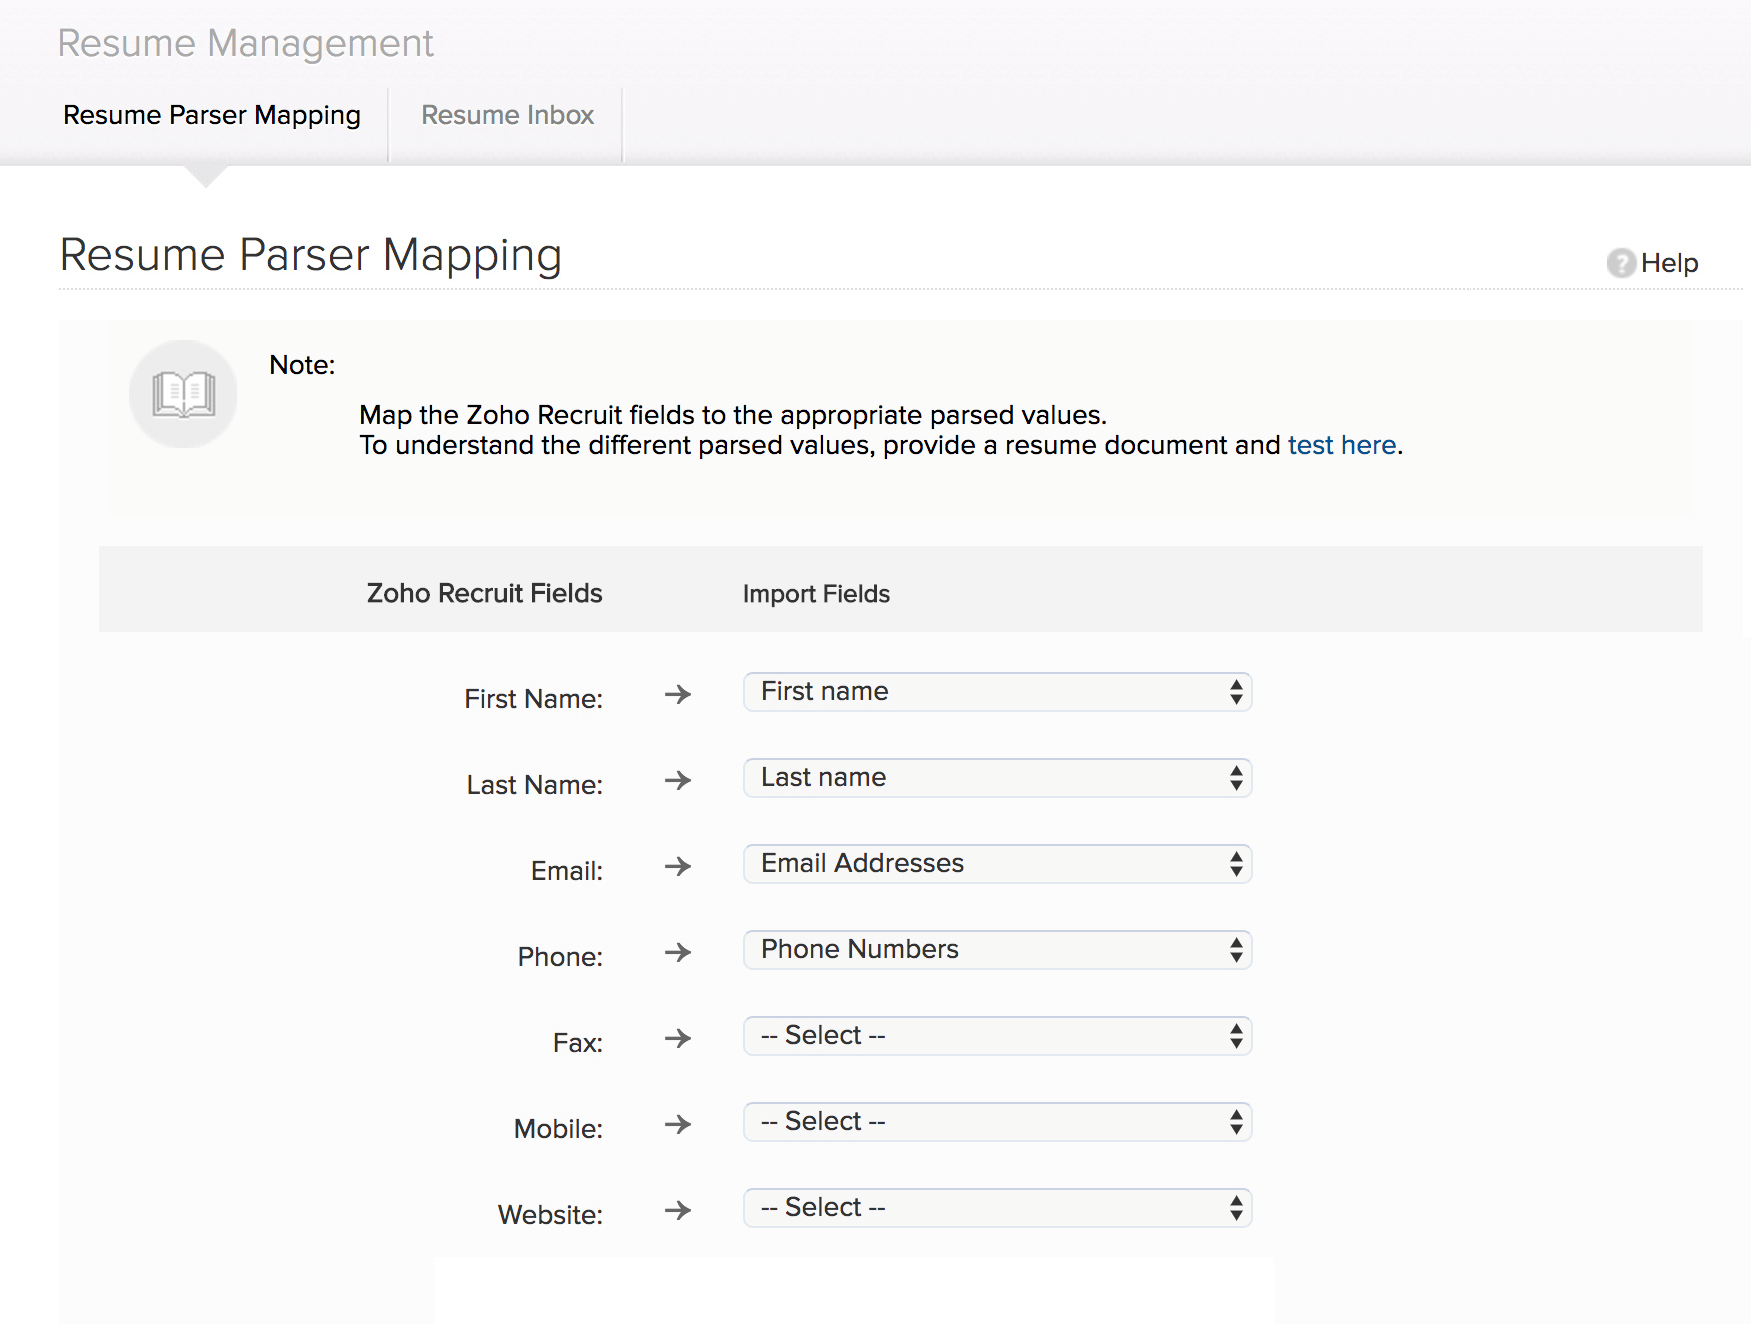Click the arrow icon beside Website
Screen dimensions: 1751x1324
click(x=678, y=1210)
